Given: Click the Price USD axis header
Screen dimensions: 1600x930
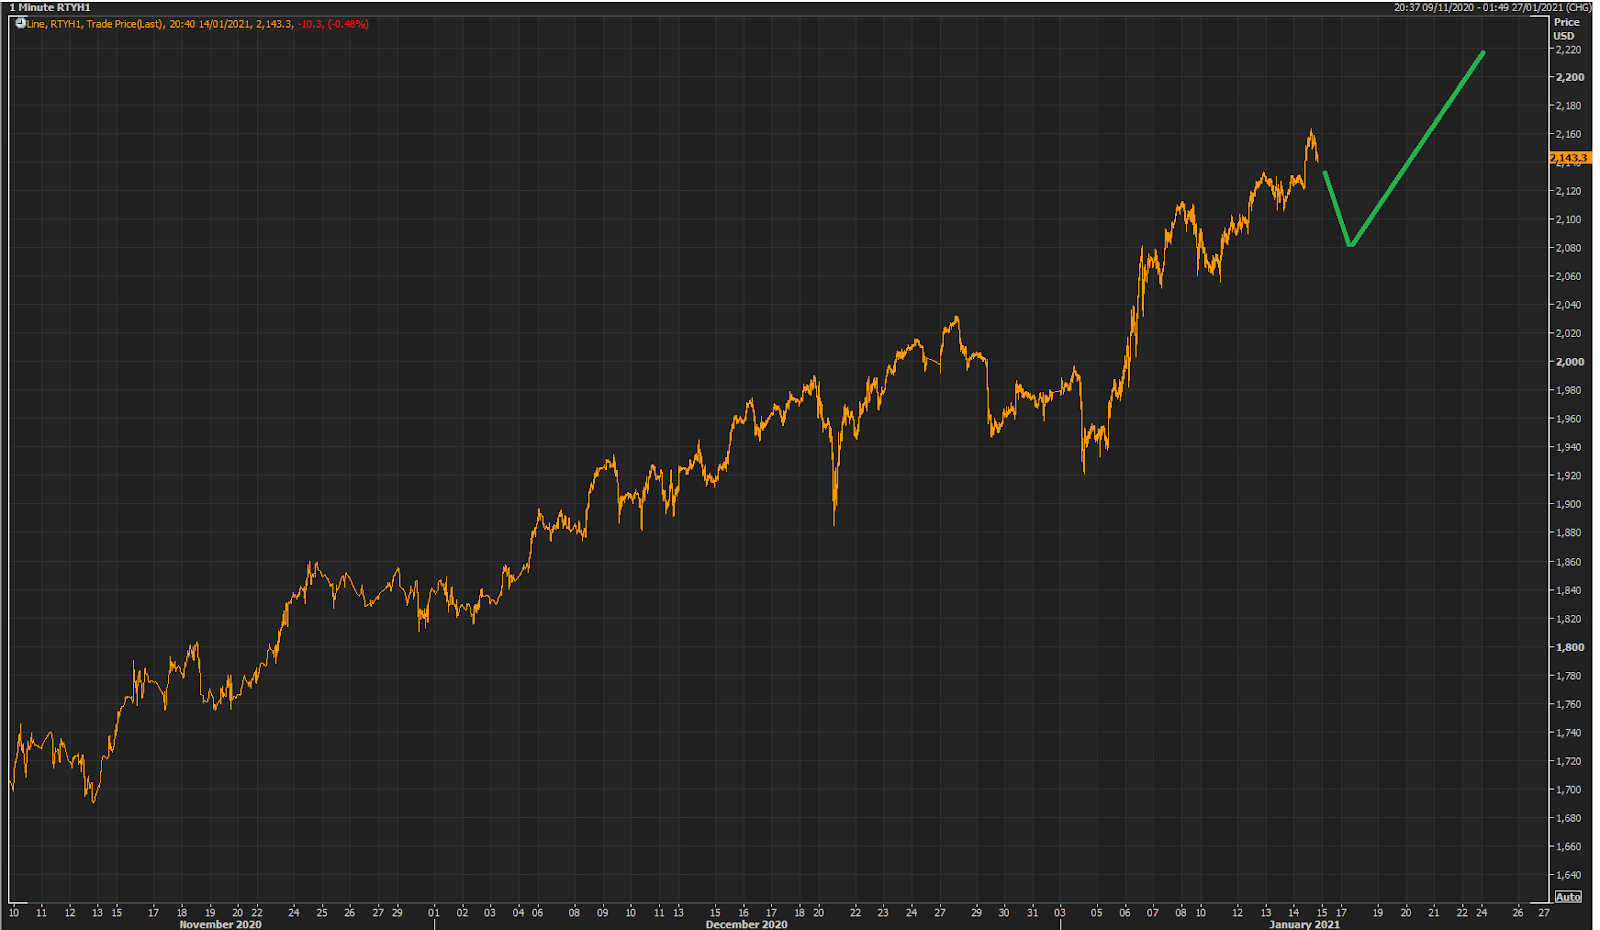Looking at the screenshot, I should pos(1566,29).
